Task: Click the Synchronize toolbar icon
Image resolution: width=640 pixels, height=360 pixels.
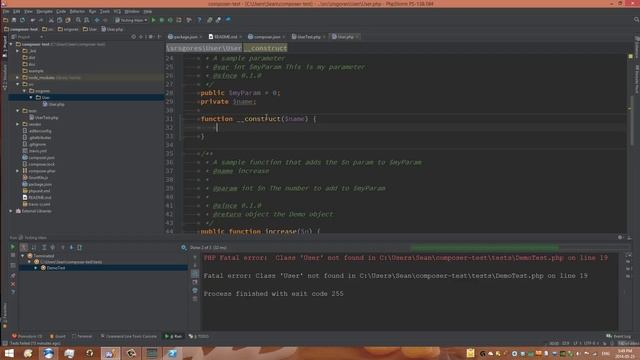Action: click(x=22, y=20)
